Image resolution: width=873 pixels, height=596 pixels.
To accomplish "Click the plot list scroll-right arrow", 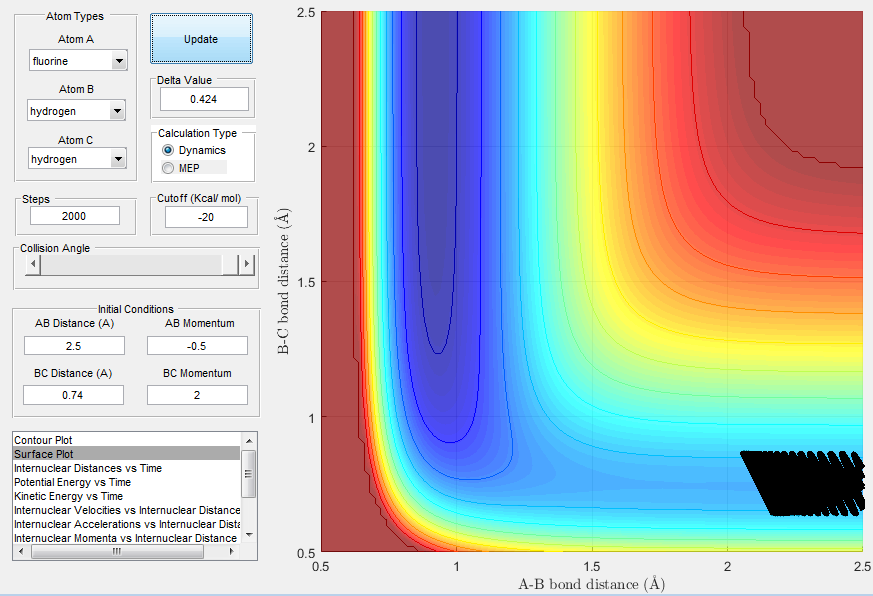I will [x=232, y=551].
